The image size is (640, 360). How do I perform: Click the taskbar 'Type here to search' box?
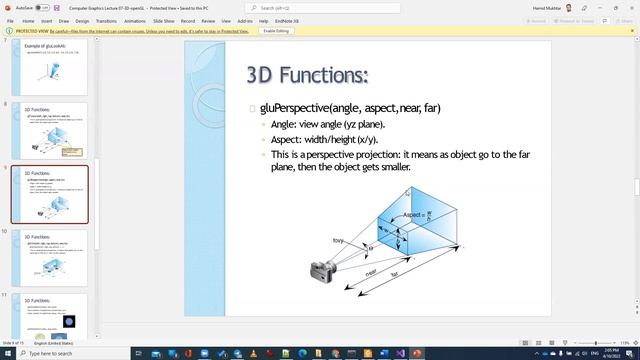tap(73, 353)
